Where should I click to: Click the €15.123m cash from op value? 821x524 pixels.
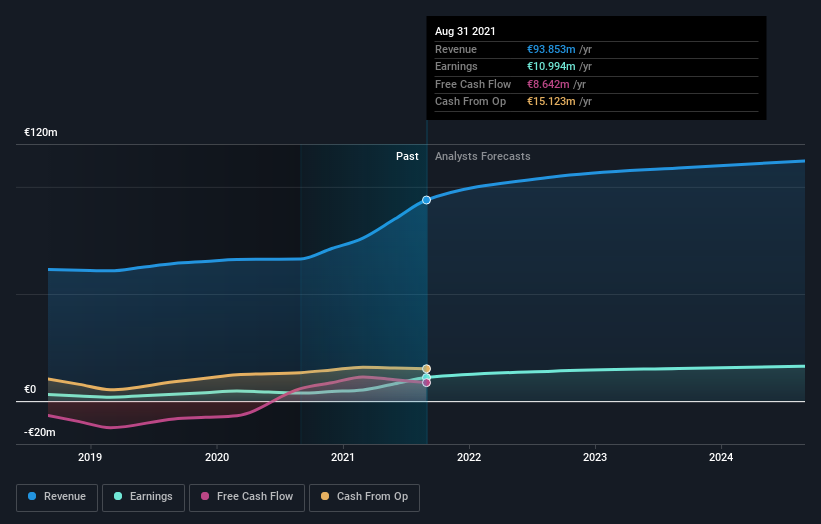pos(551,102)
